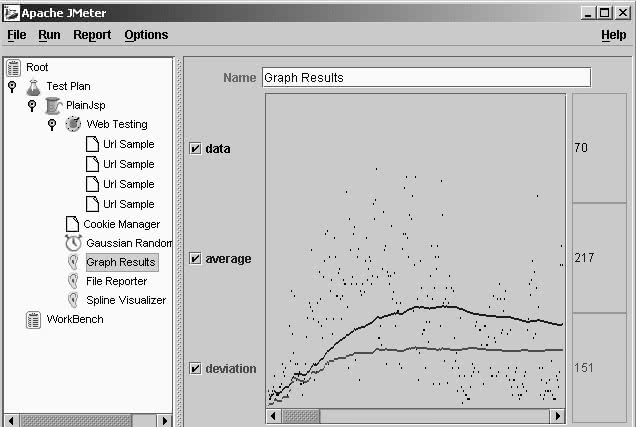The image size is (636, 427).
Task: Click the Gaussian Random timer clock icon
Action: tap(73, 243)
